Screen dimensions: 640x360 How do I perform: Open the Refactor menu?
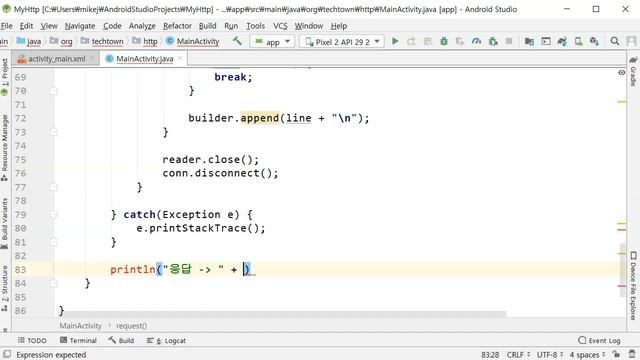177,26
